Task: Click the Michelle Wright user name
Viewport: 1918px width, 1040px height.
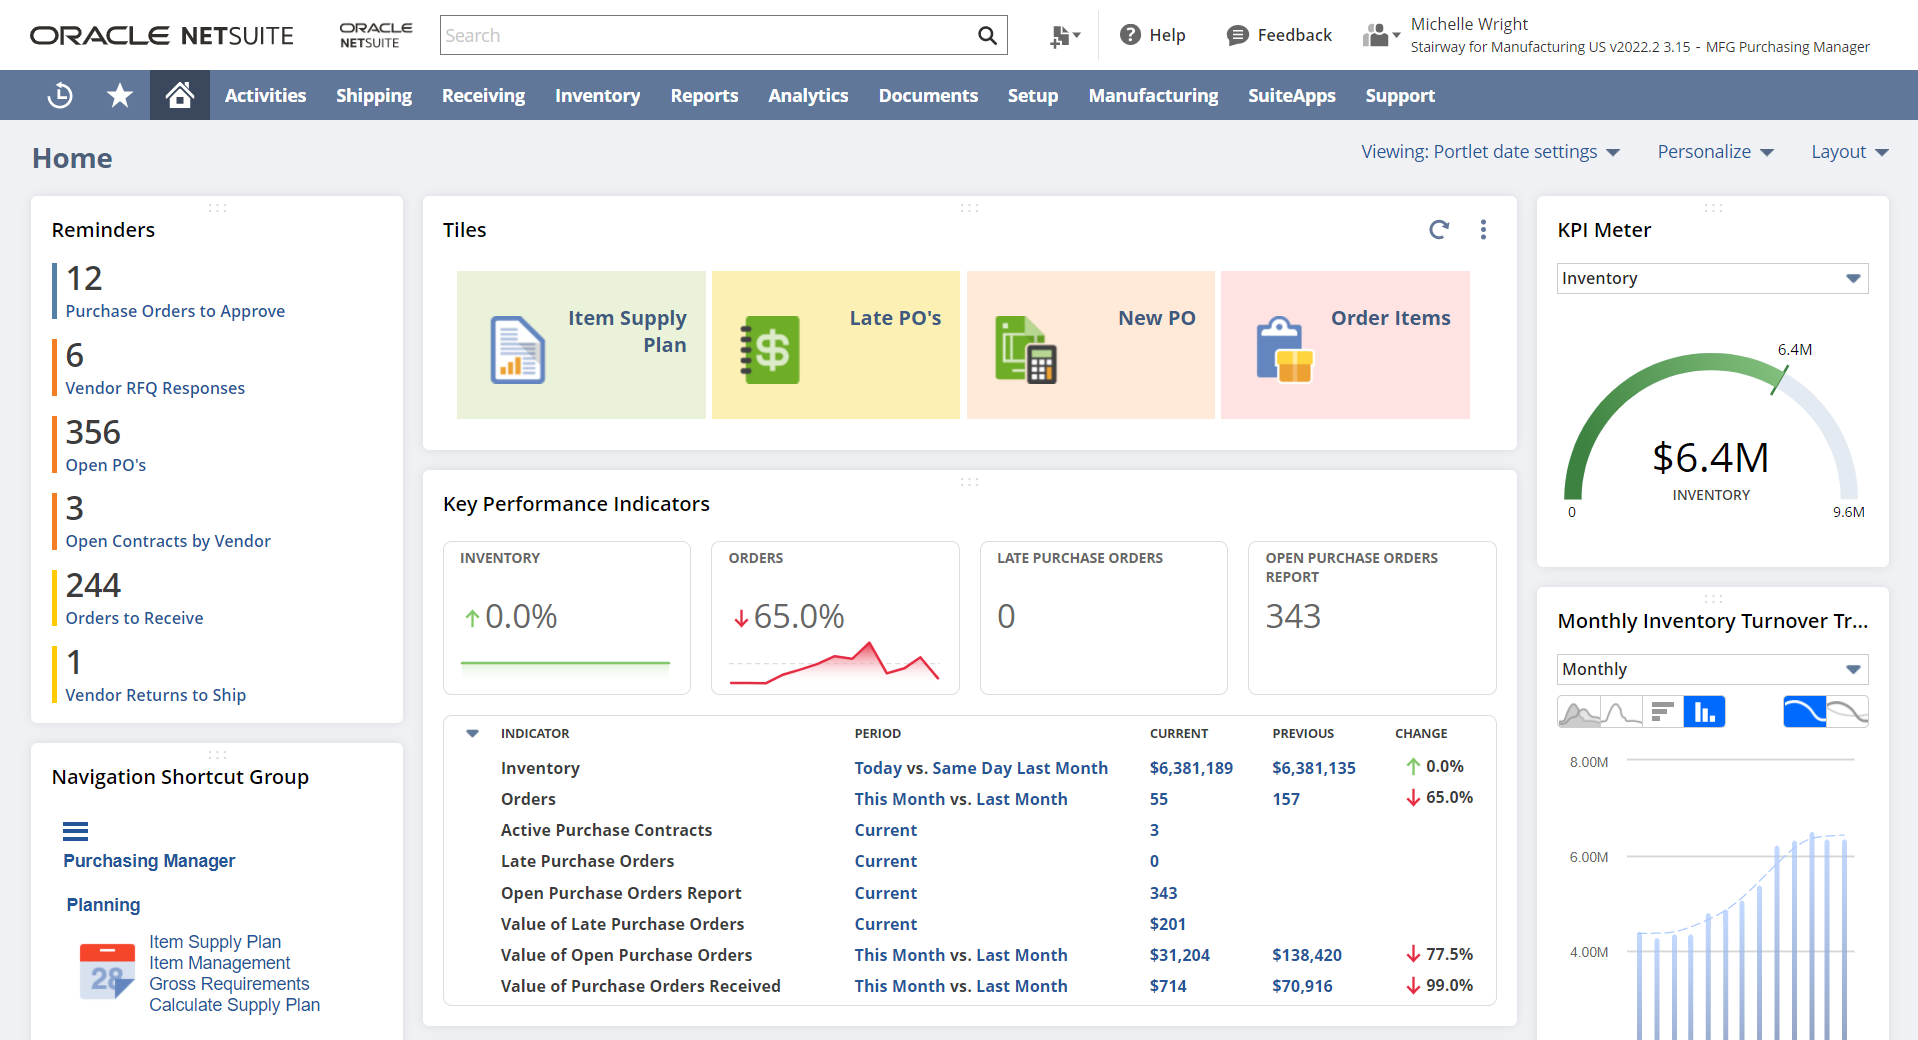Action: (x=1469, y=24)
